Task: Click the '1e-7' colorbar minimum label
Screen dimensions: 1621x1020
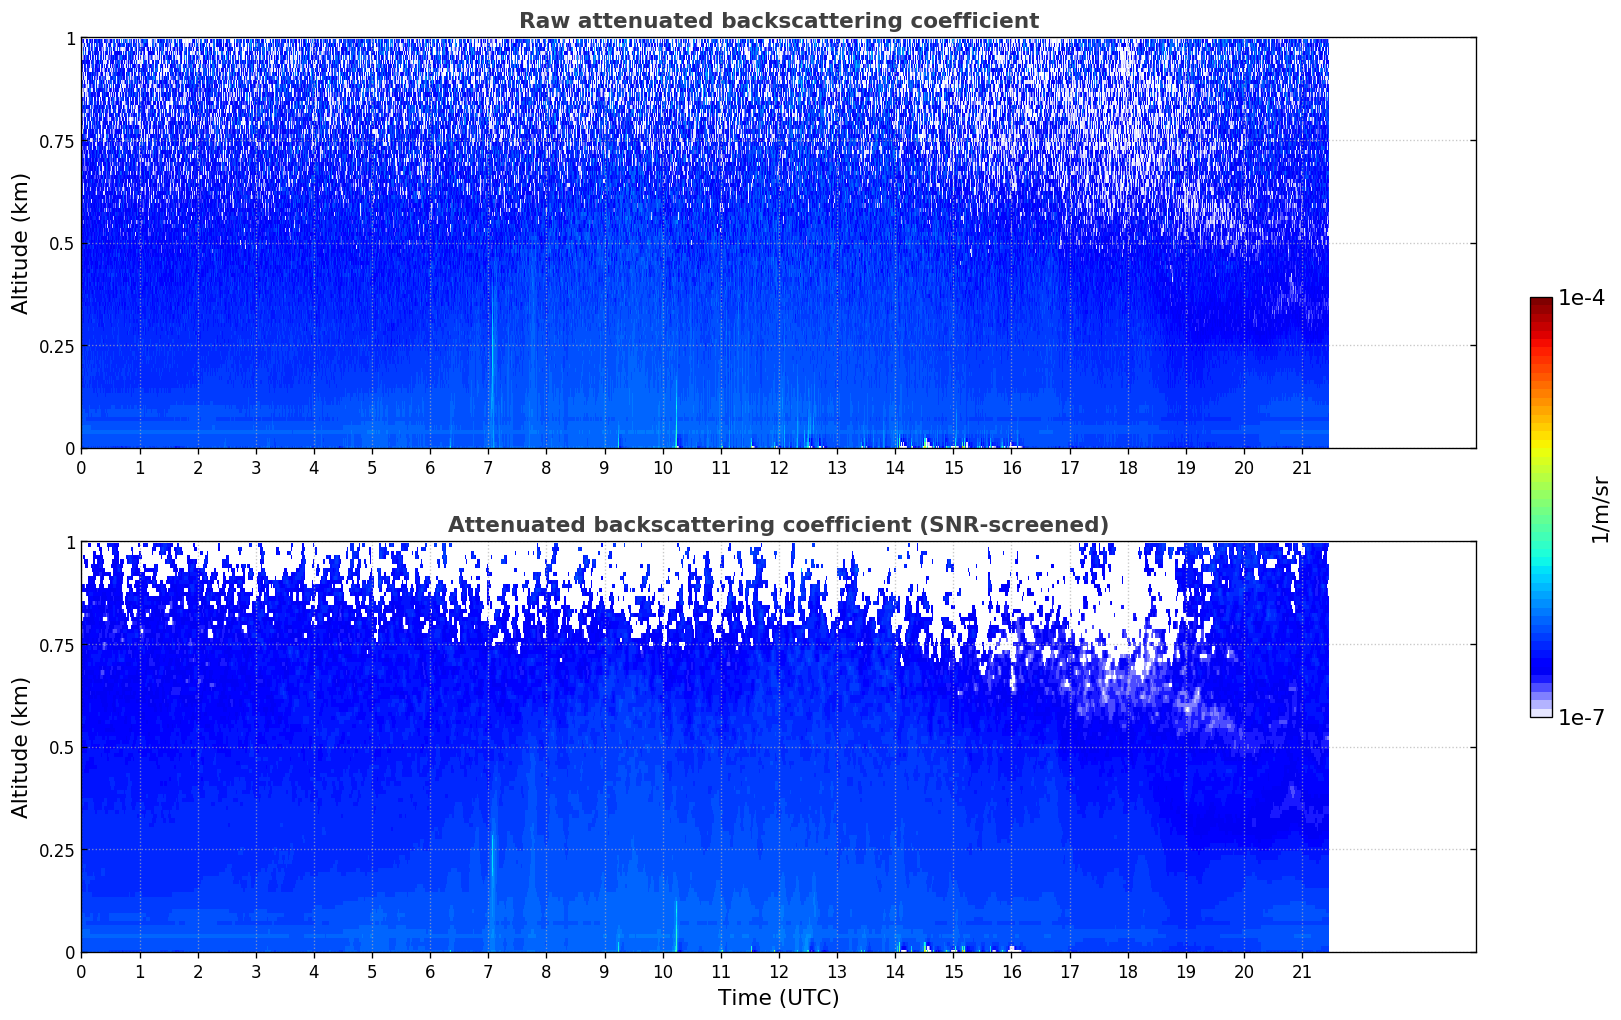Action: coord(1580,717)
